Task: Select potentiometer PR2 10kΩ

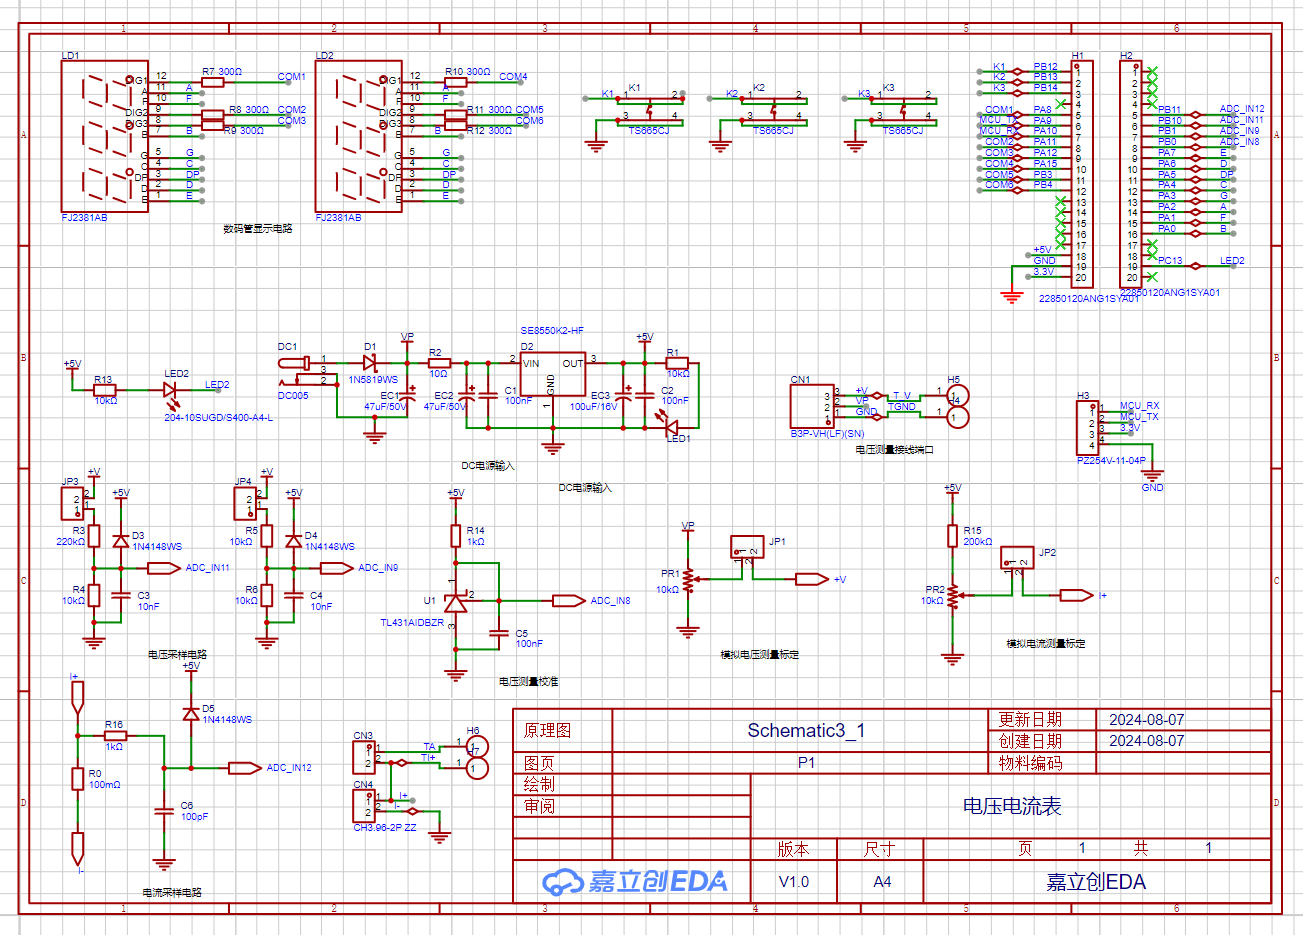Action: click(x=954, y=596)
